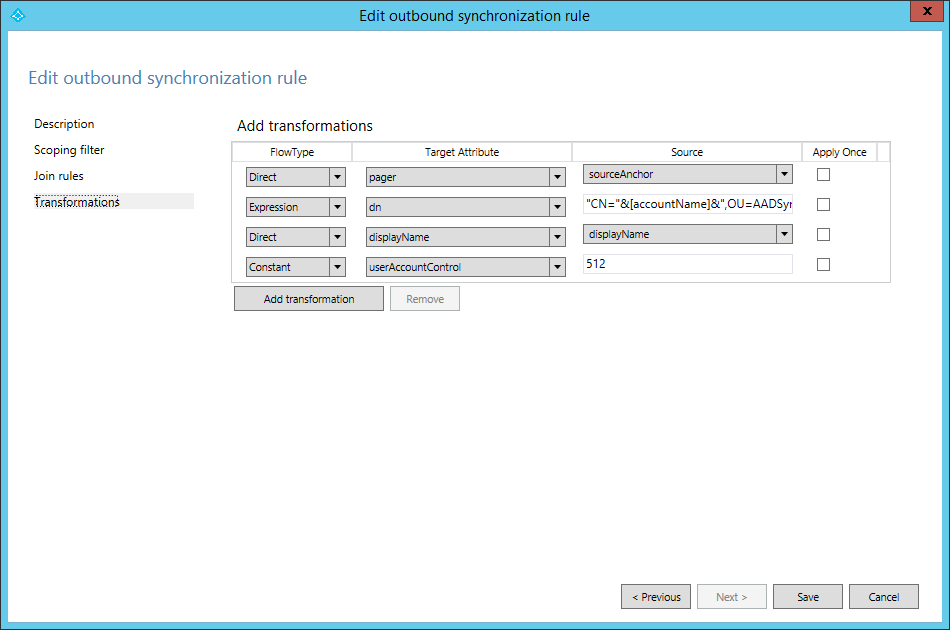Open the Join rules page
Screen dimensions: 950x630
59,176
